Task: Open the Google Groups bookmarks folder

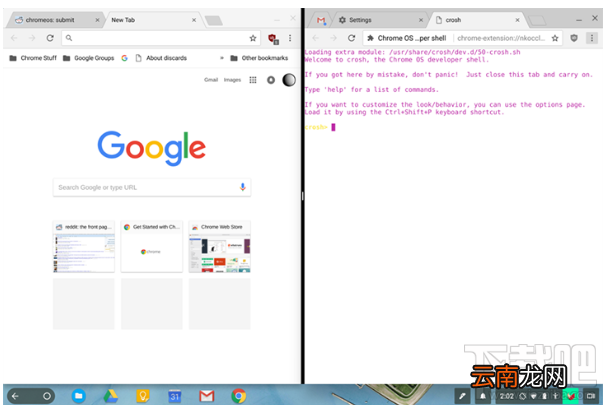Action: tap(89, 58)
